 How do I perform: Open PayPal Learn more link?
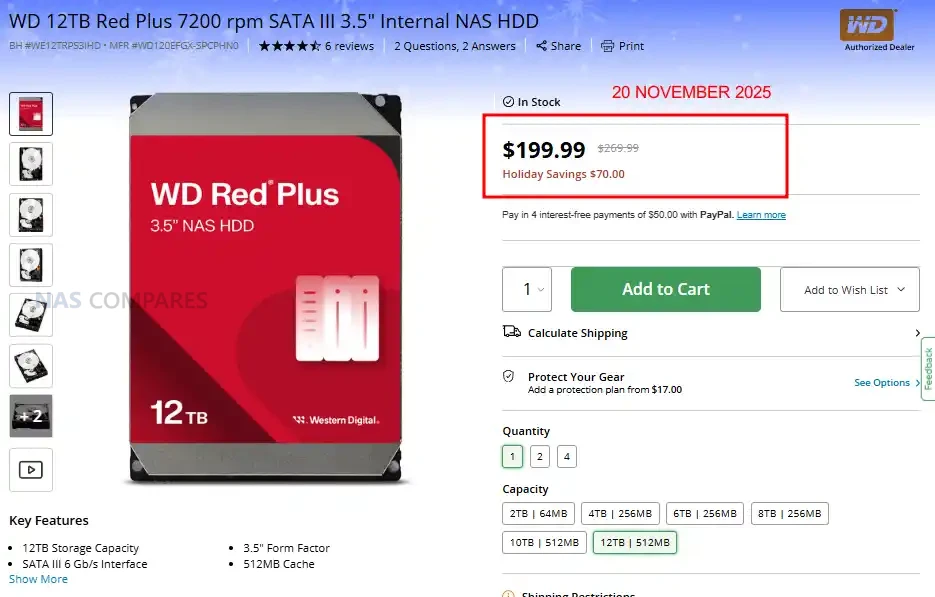[761, 215]
